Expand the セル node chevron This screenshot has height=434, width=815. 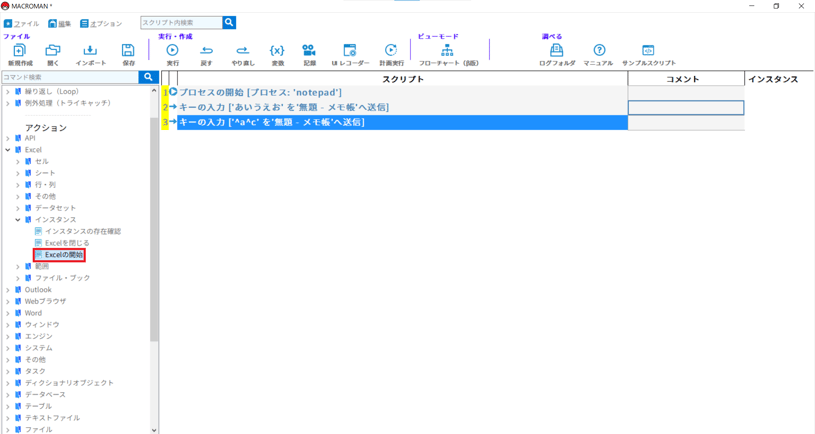tap(18, 162)
